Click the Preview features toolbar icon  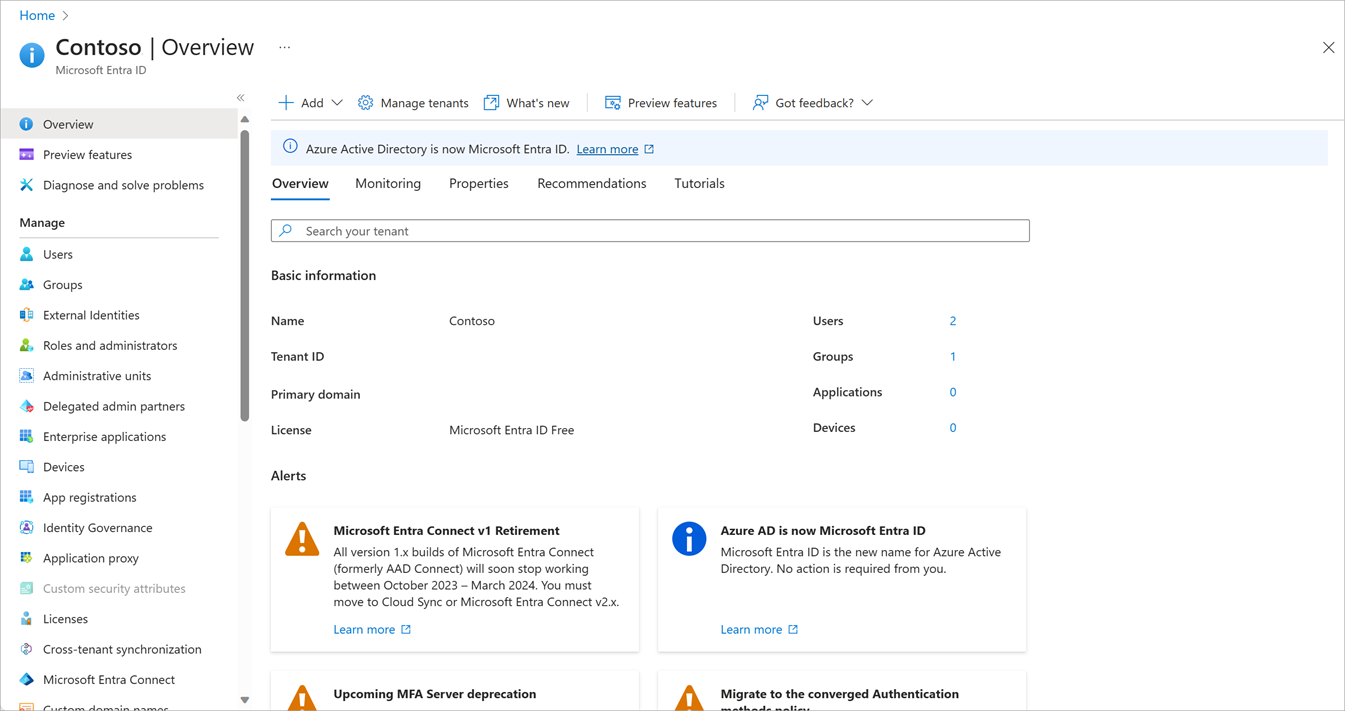pos(613,103)
